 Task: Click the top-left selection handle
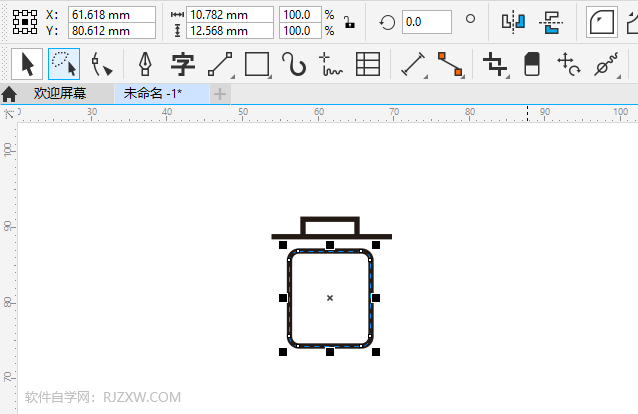tap(283, 245)
